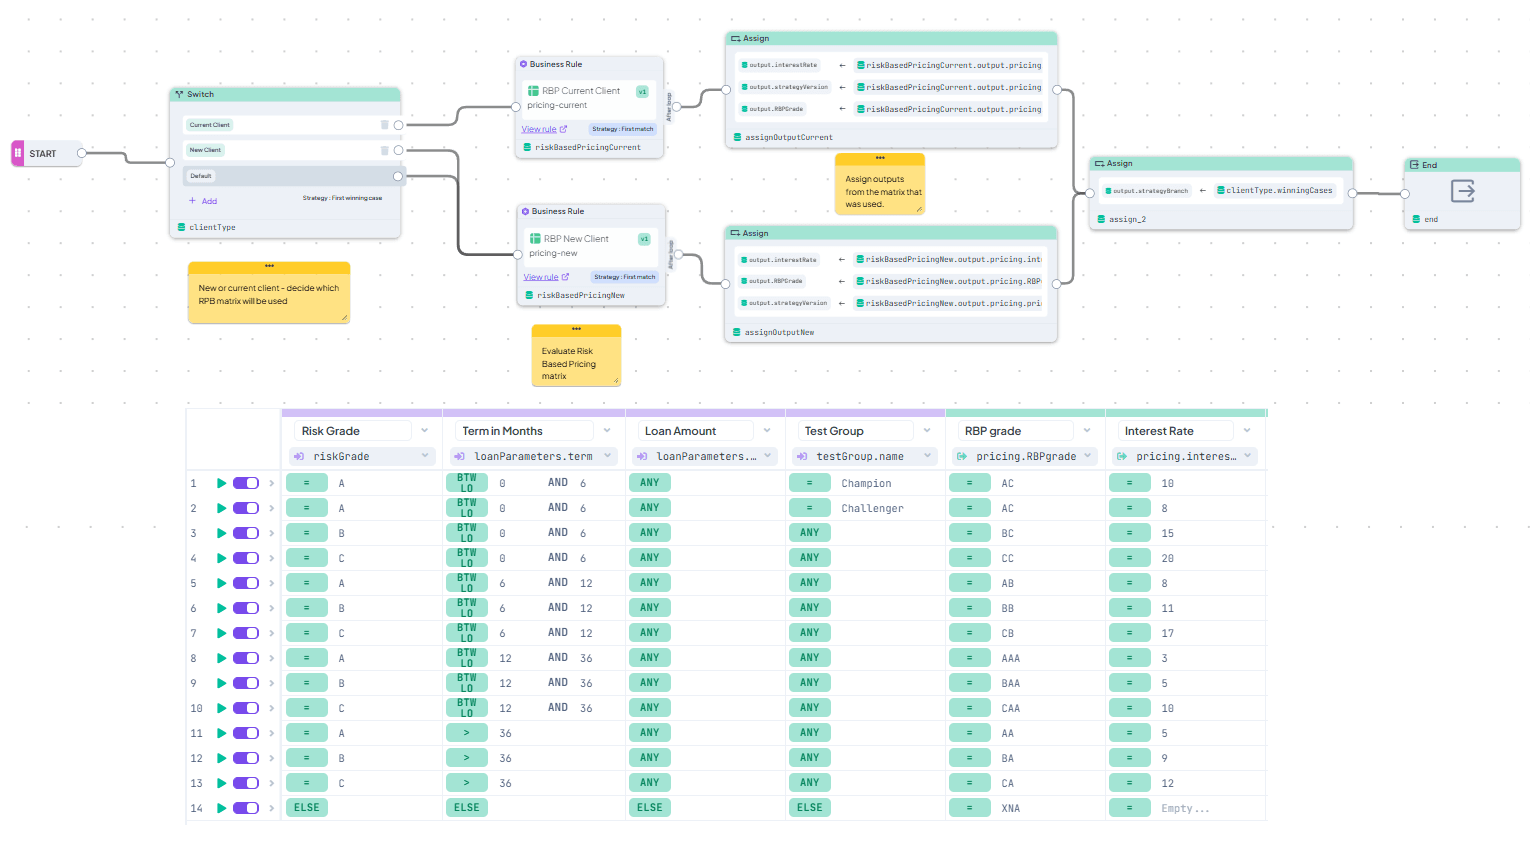This screenshot has height=854, width=1530.
Task: Open the Risk Grade column dropdown
Action: [425, 431]
